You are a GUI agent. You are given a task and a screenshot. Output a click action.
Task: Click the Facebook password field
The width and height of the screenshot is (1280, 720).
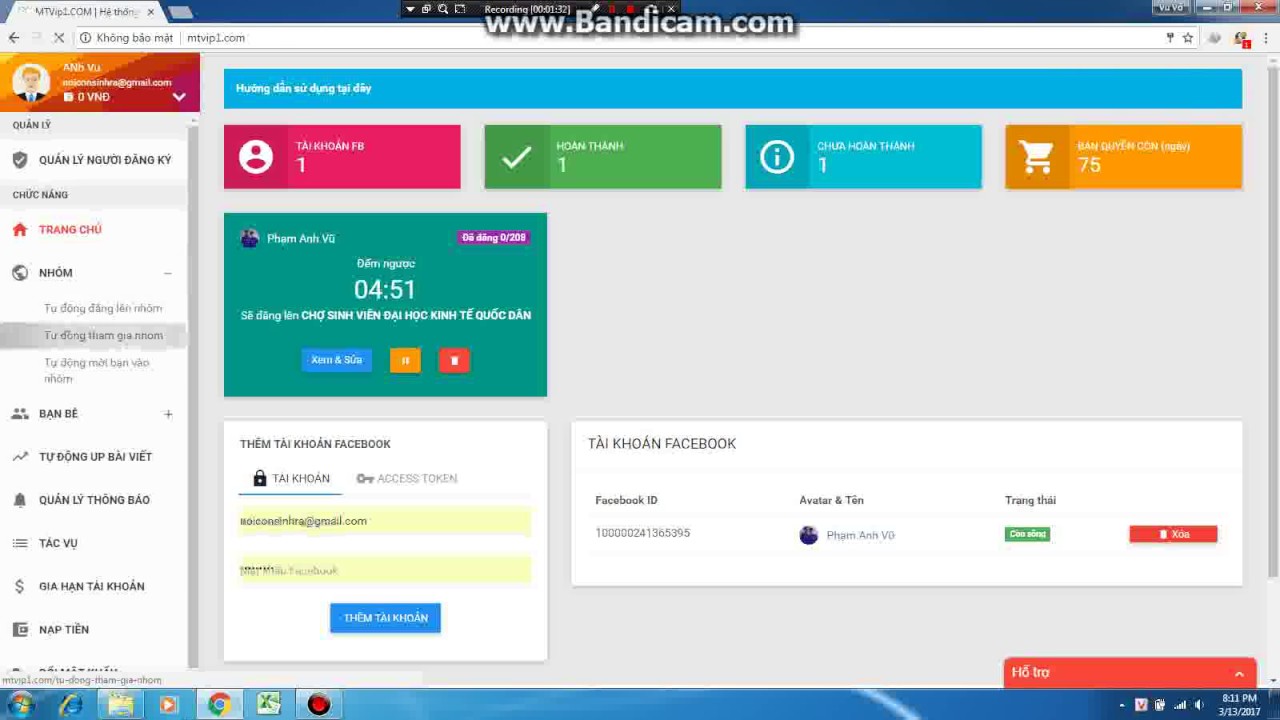[x=385, y=570]
